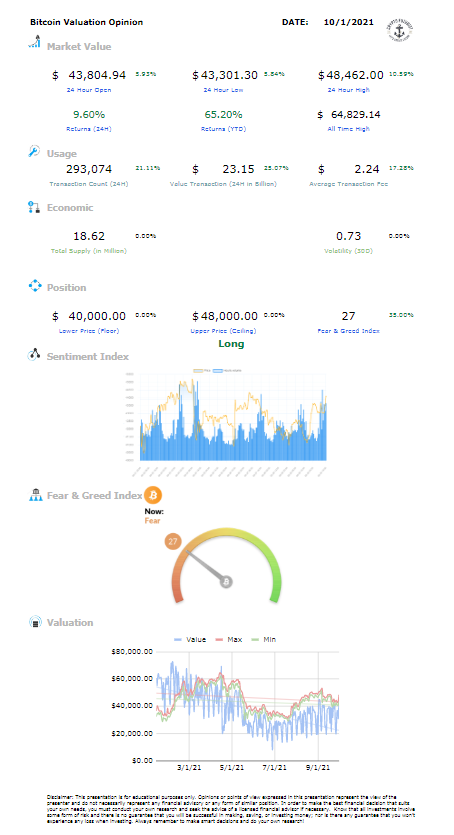Viewport: 454px width, 835px height.
Task: Click the Fear & Greed Index building icon
Action: point(35,495)
